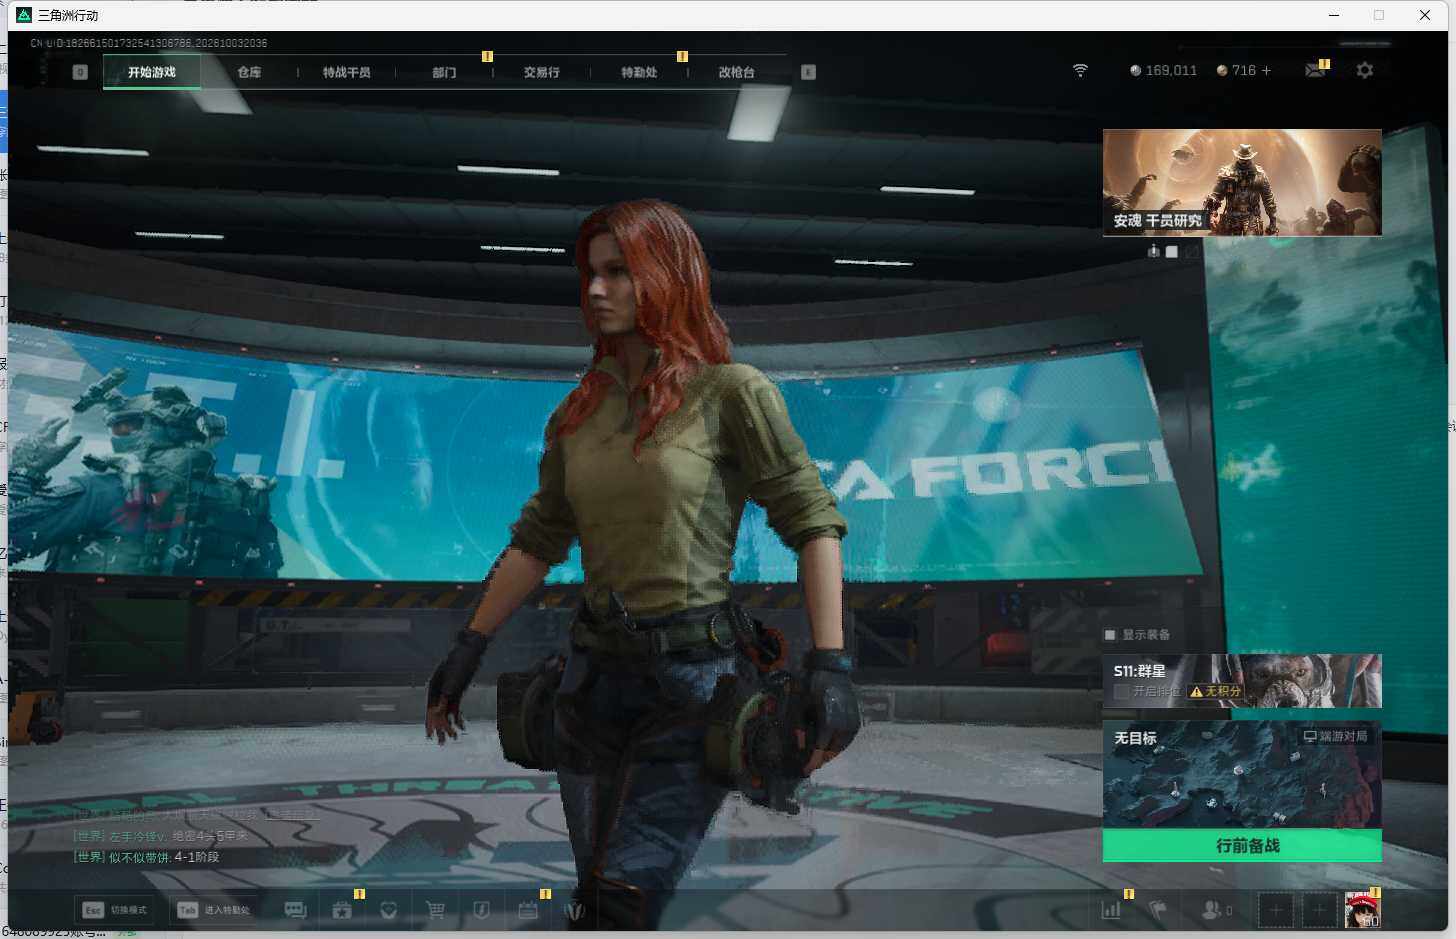Switch to the 仓库 tab

[x=249, y=72]
